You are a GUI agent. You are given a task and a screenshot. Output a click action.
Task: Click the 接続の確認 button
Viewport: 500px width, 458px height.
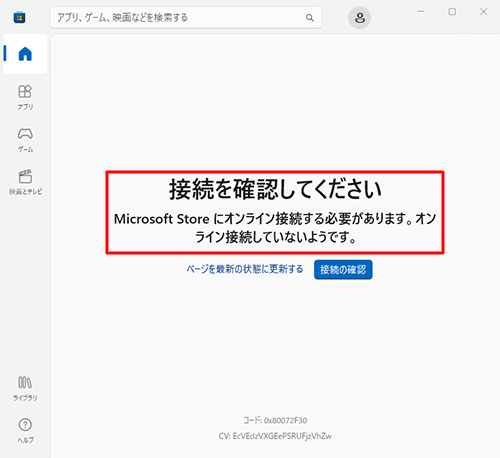(343, 269)
